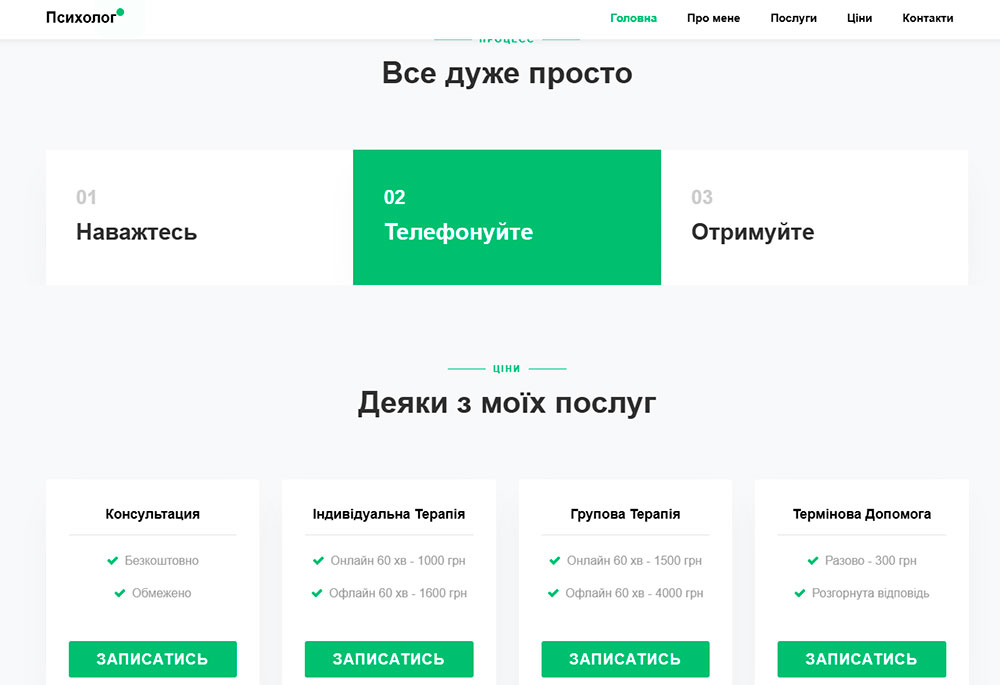Click checkmark beside Розгорнута відповідь
This screenshot has height=685, width=1000.
coord(800,593)
